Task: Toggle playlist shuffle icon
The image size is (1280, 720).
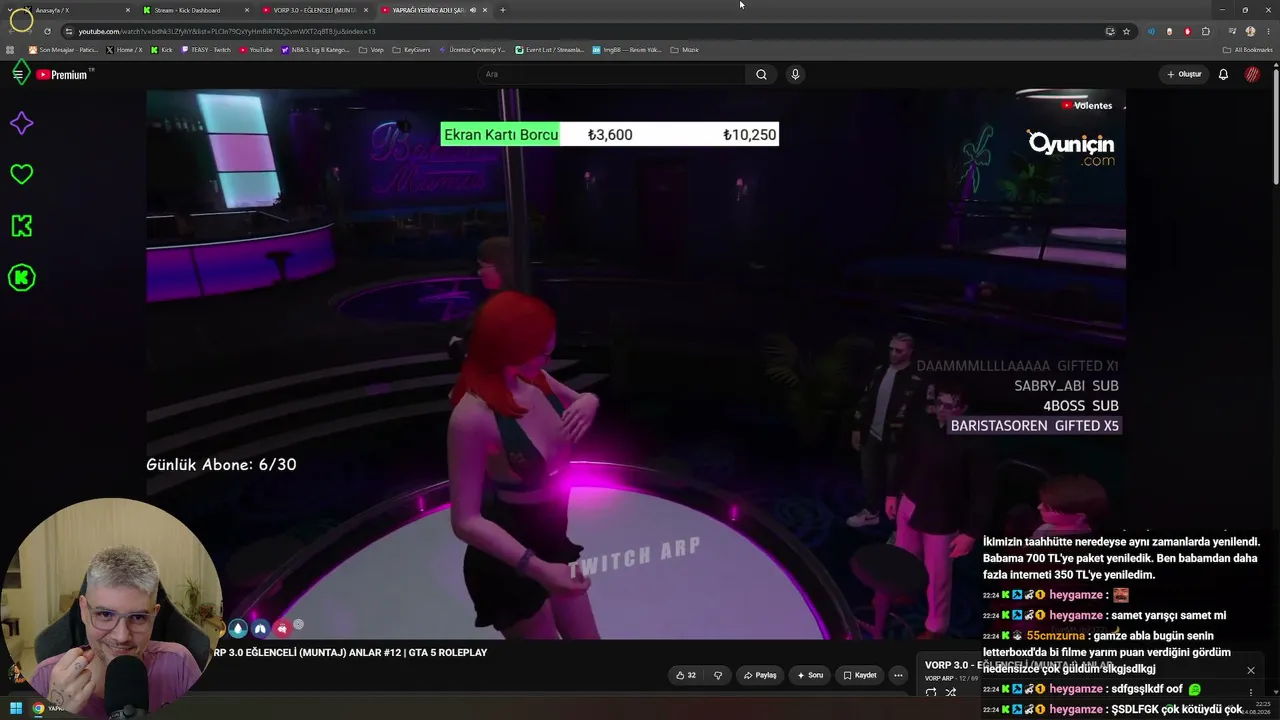Action: tap(951, 692)
